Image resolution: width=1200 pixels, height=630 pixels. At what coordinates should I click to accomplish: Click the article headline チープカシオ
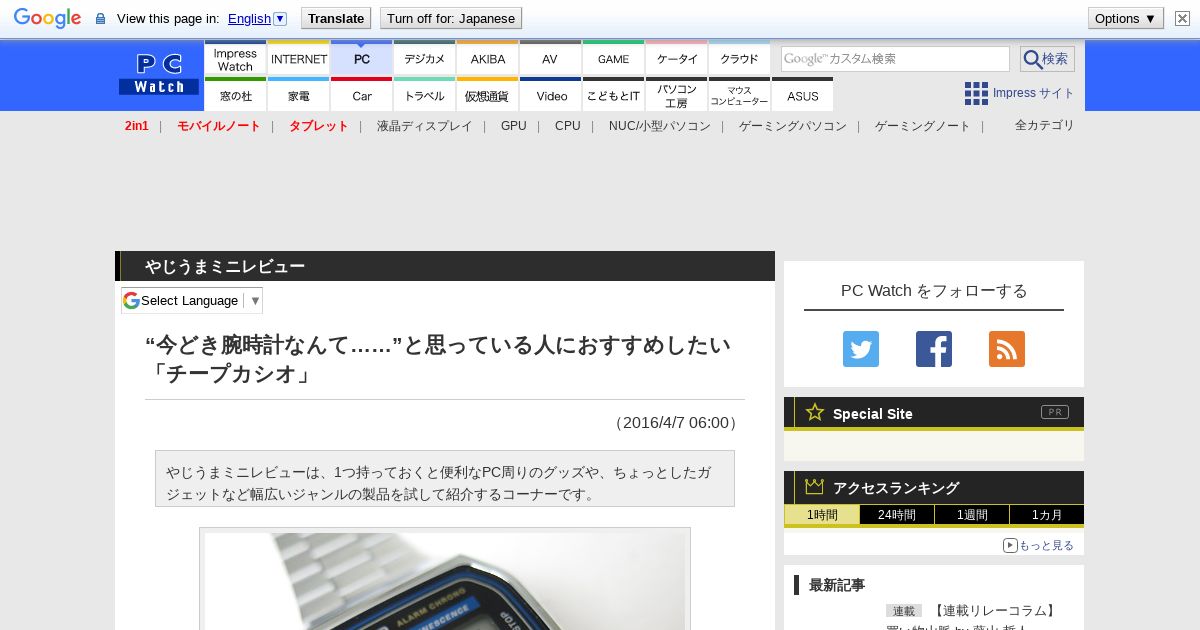click(x=438, y=359)
